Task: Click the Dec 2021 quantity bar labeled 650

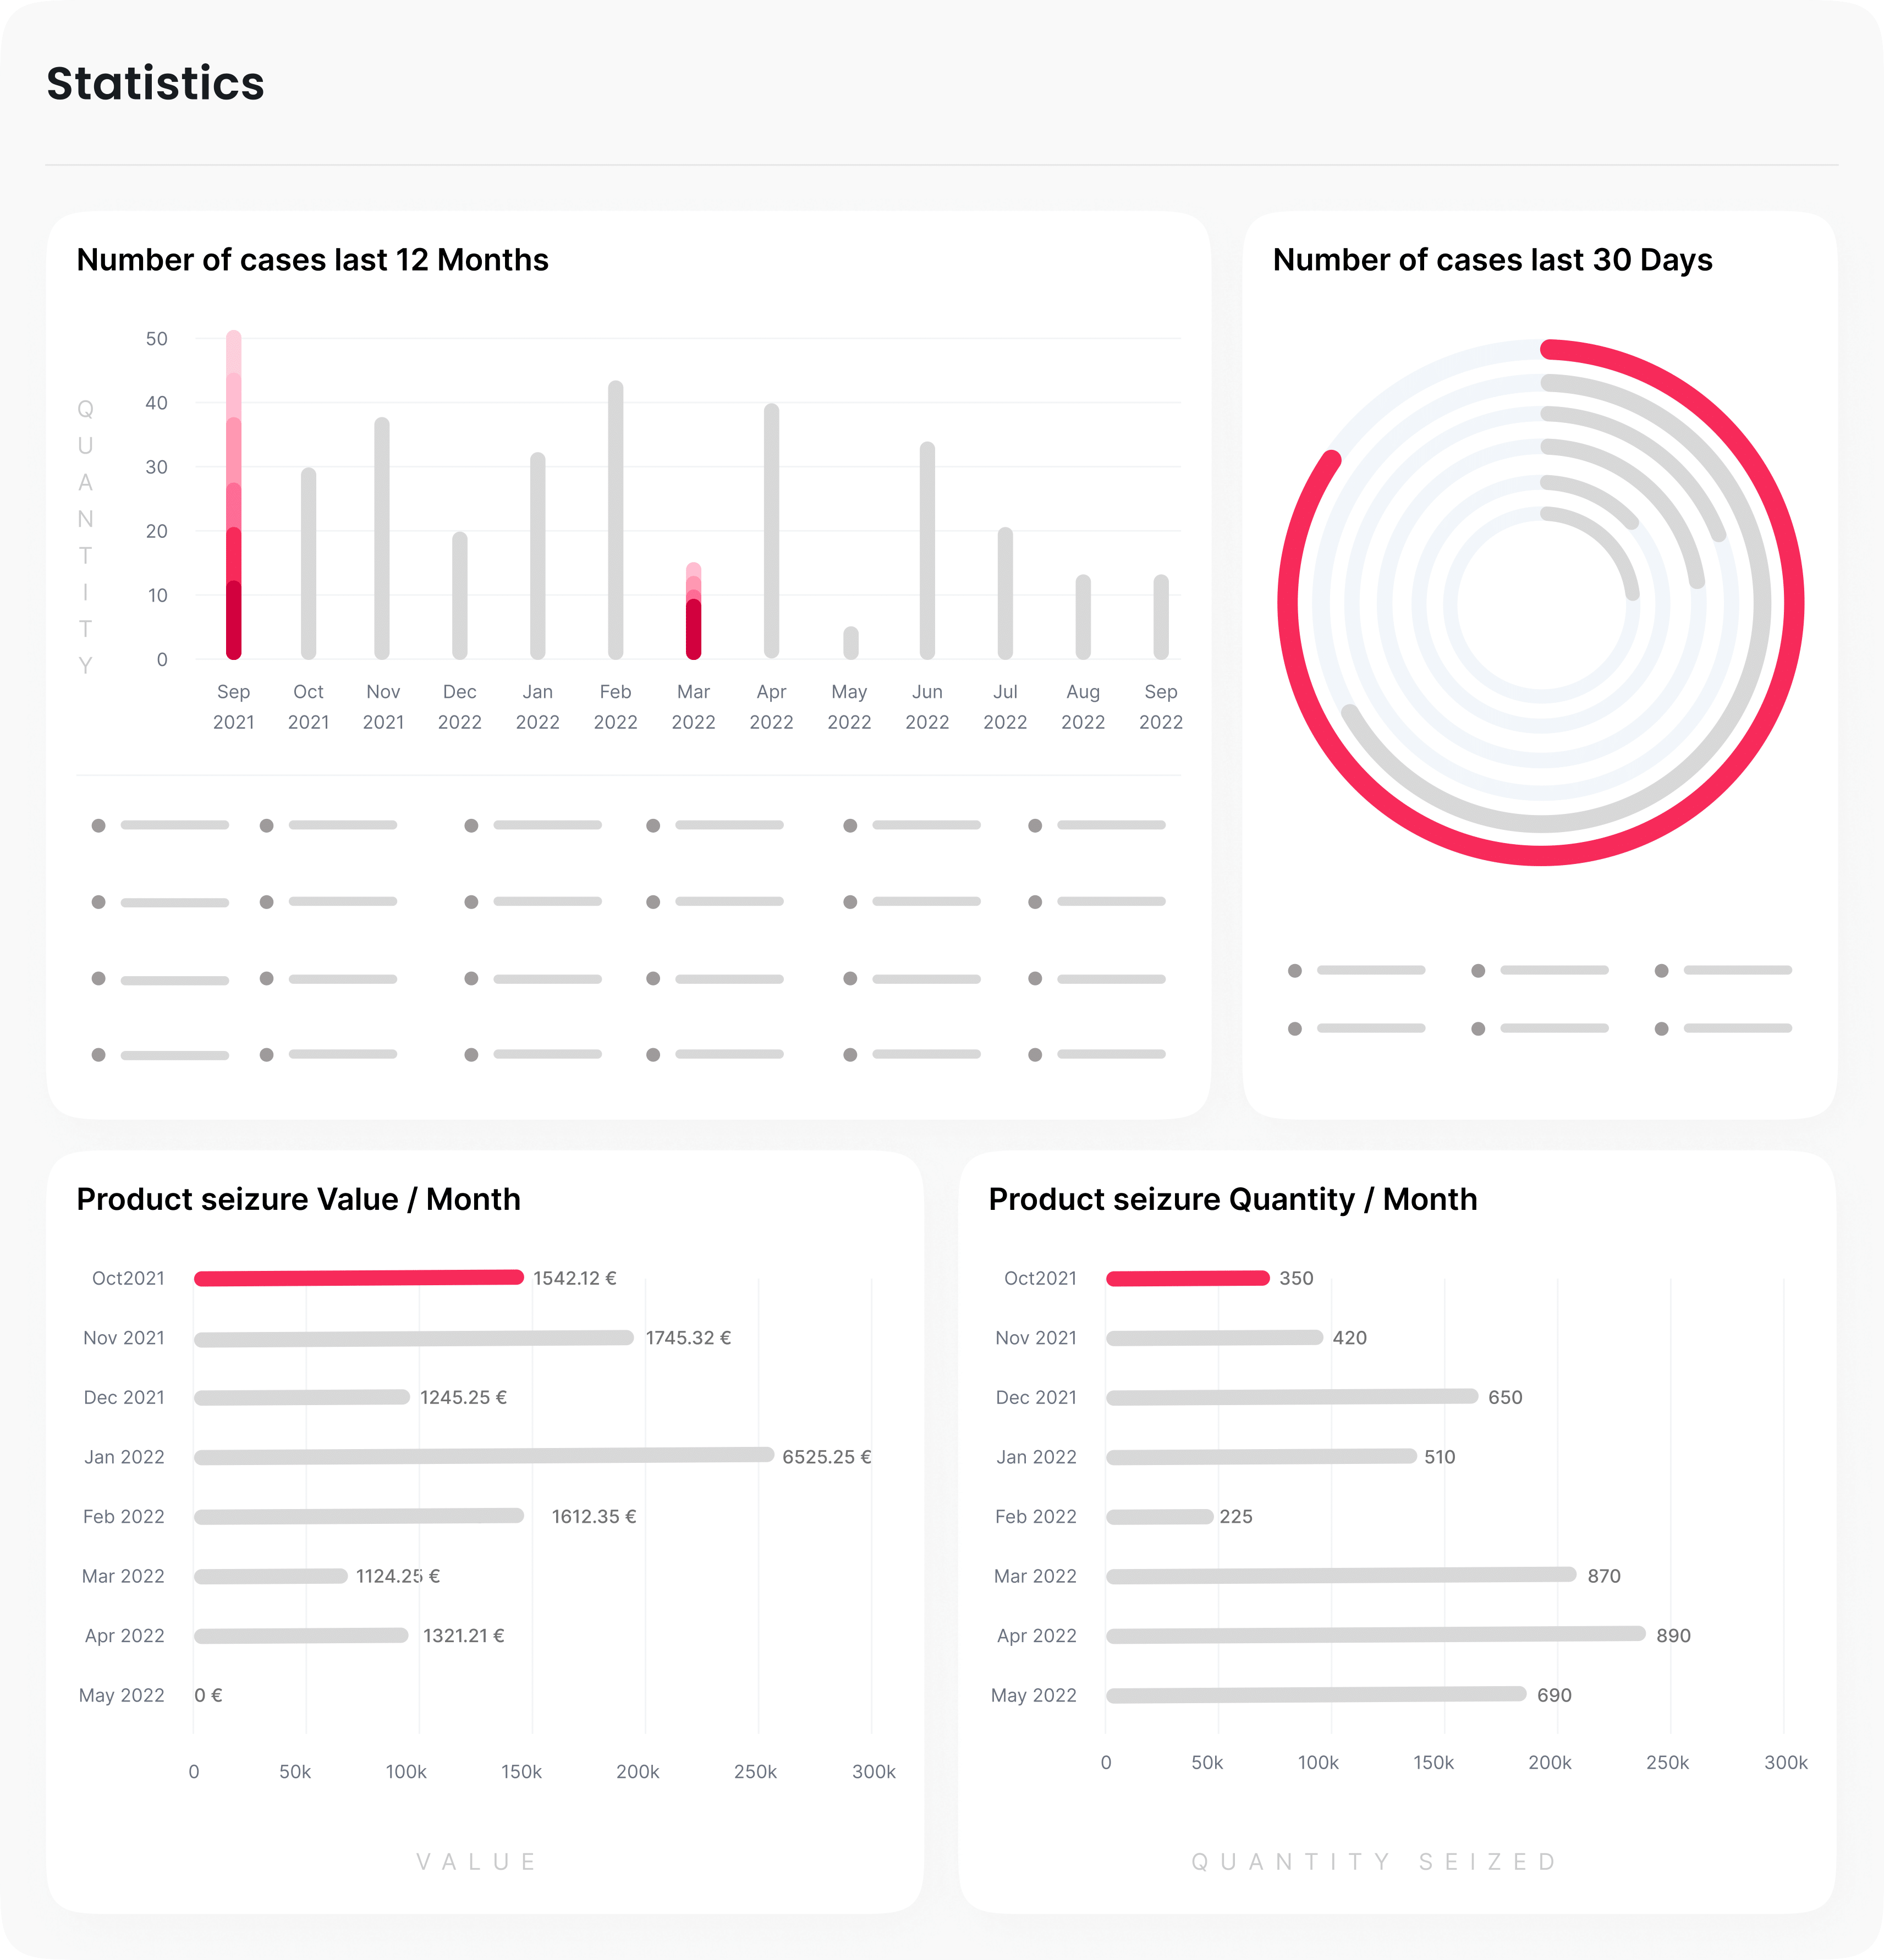Action: tap(1292, 1397)
